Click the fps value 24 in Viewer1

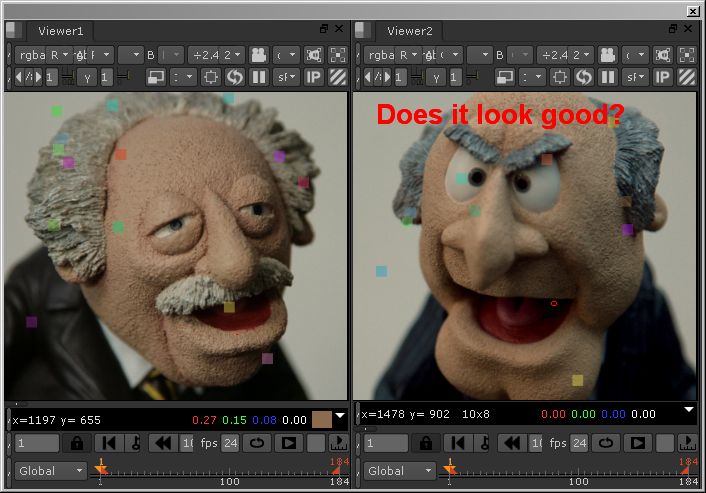pyautogui.click(x=231, y=443)
